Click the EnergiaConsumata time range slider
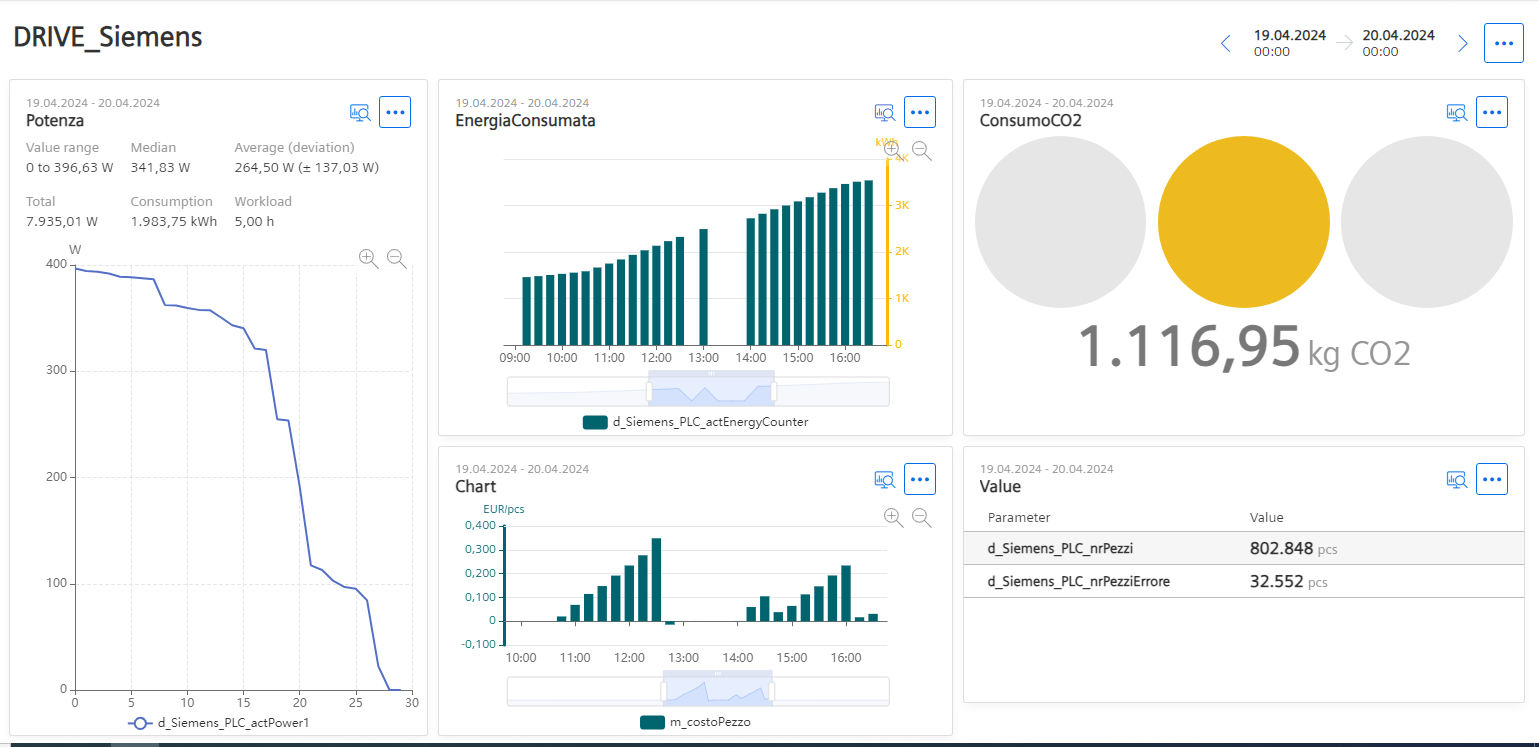 tap(710, 391)
